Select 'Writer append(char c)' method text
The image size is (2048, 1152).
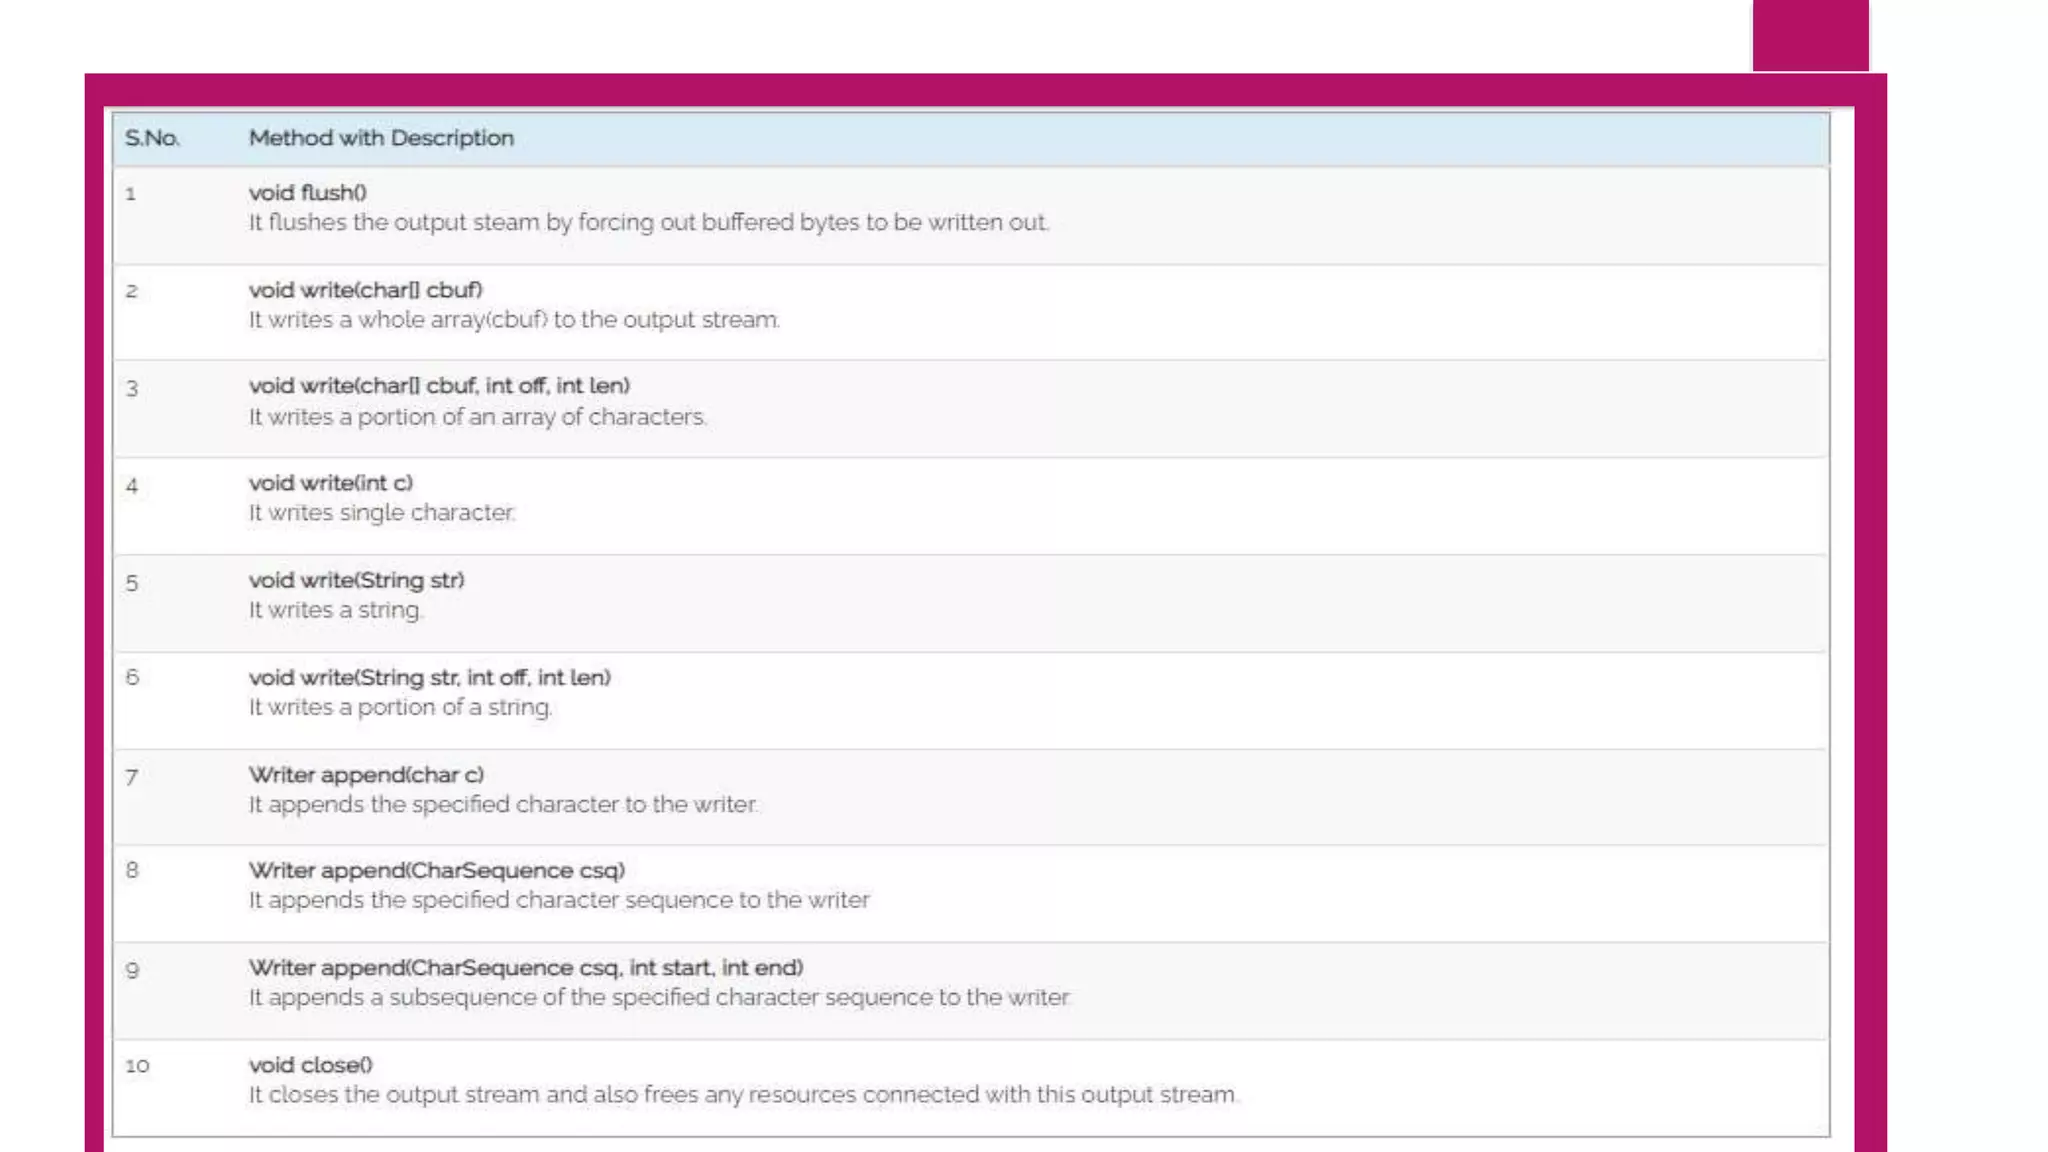pyautogui.click(x=366, y=775)
